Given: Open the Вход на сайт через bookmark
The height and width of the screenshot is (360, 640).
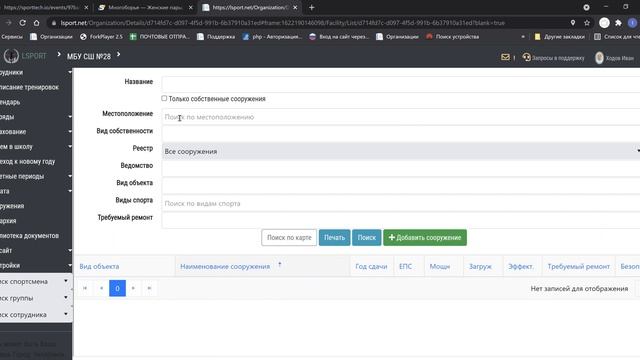Looking at the screenshot, I should pos(339,37).
